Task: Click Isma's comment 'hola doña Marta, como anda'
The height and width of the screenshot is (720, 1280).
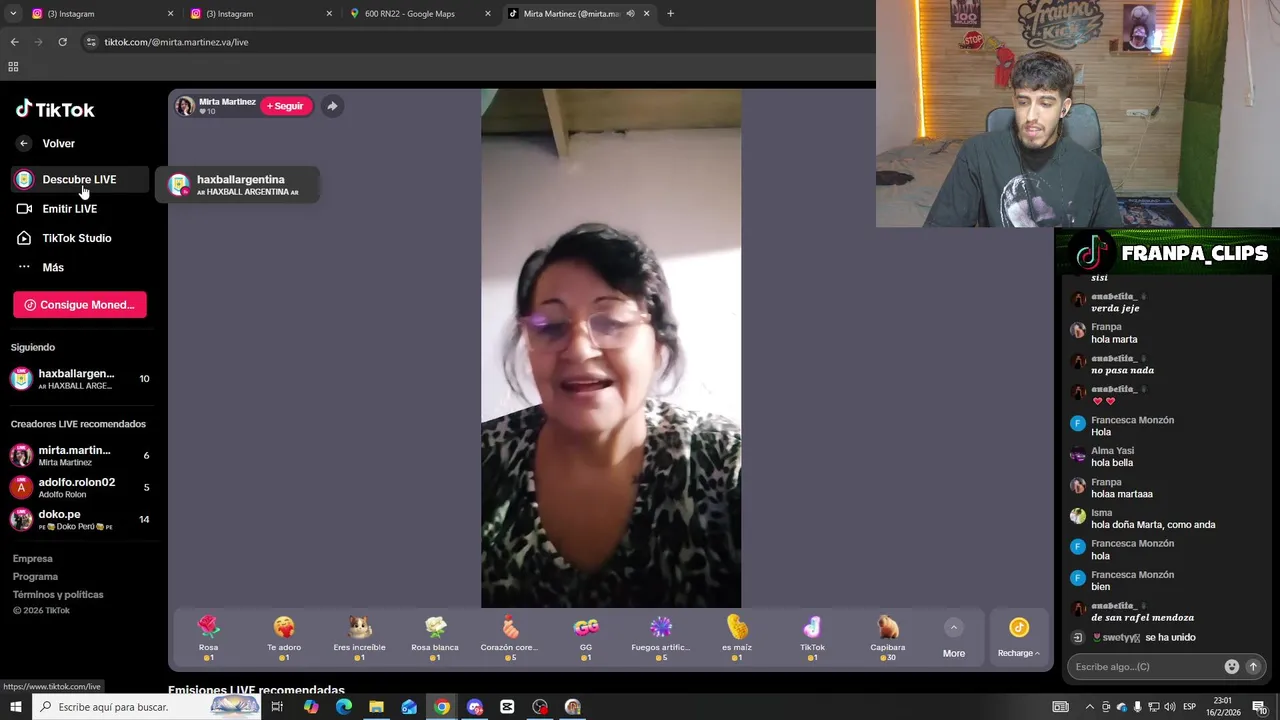Action: pyautogui.click(x=1153, y=525)
